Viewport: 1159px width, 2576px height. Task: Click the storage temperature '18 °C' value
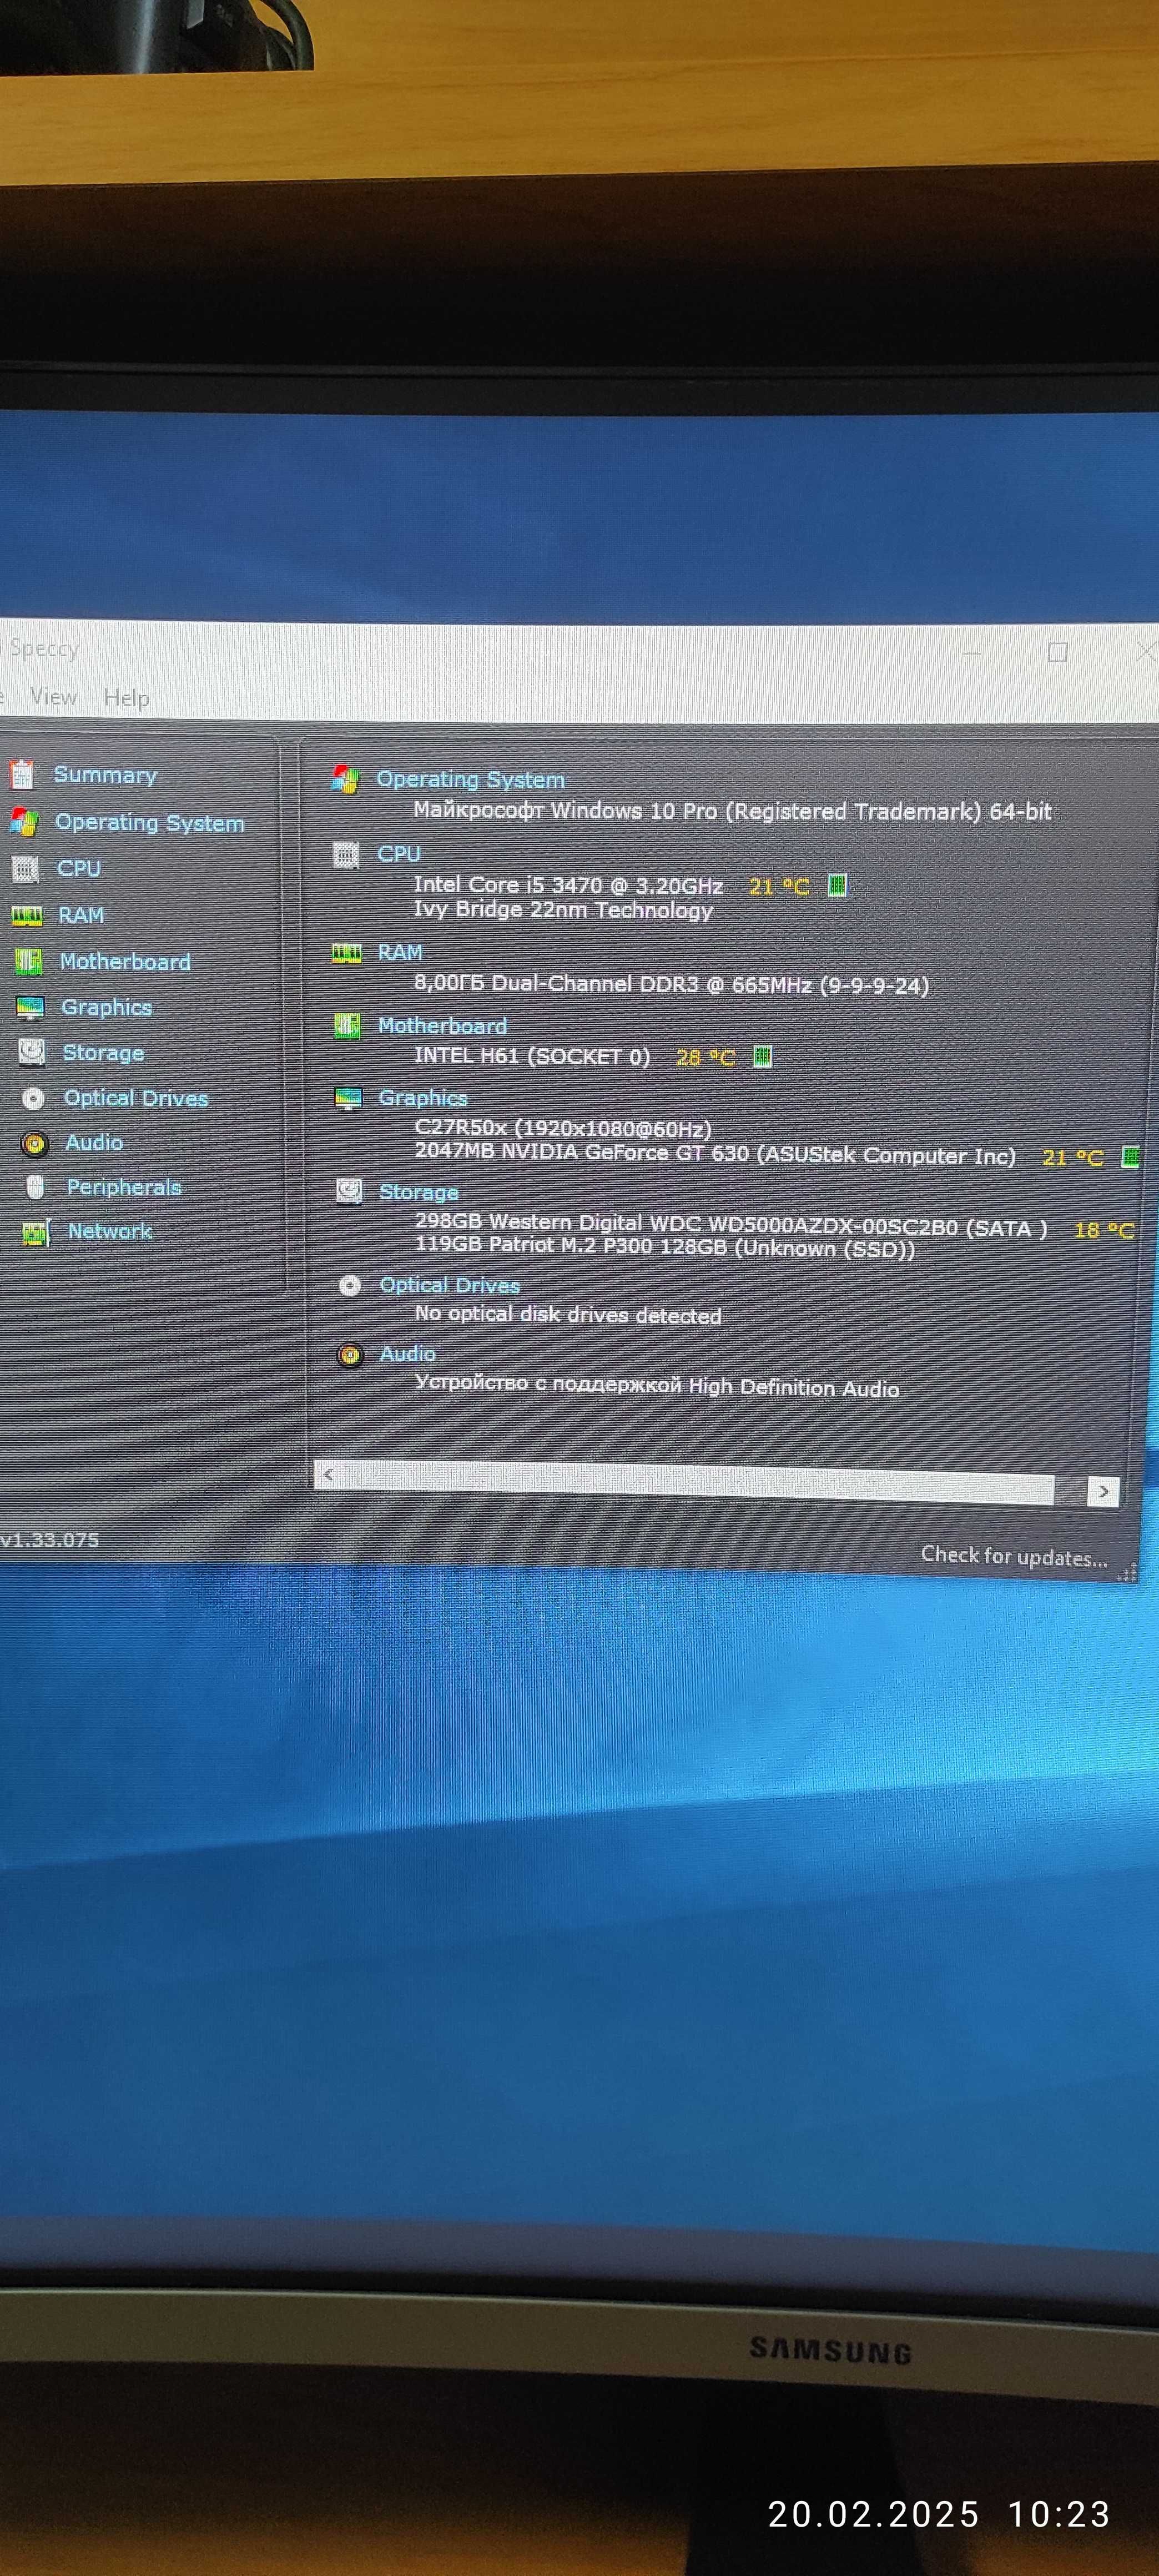[x=1103, y=1231]
